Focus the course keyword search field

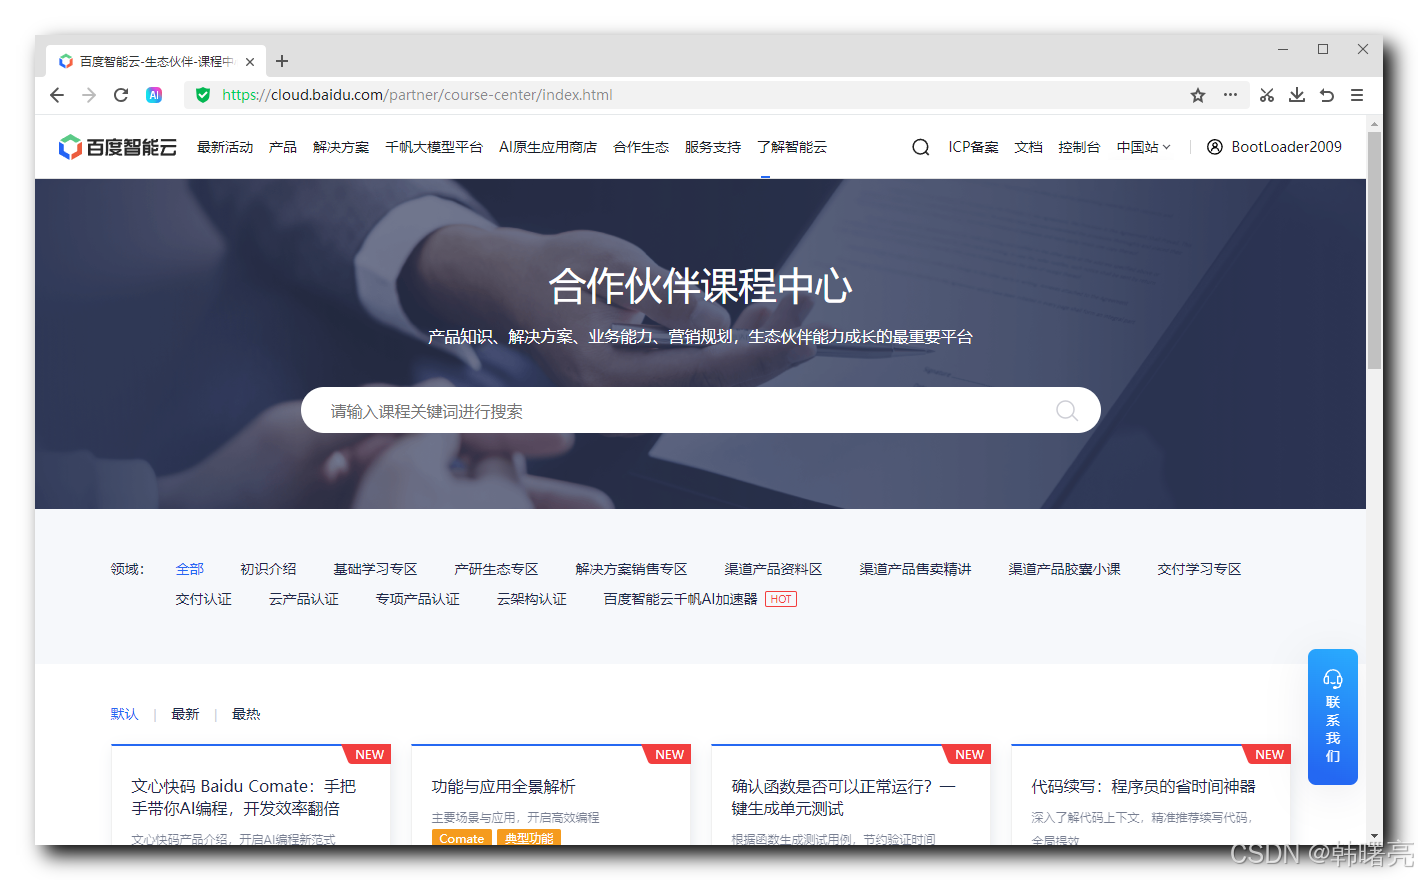click(700, 410)
